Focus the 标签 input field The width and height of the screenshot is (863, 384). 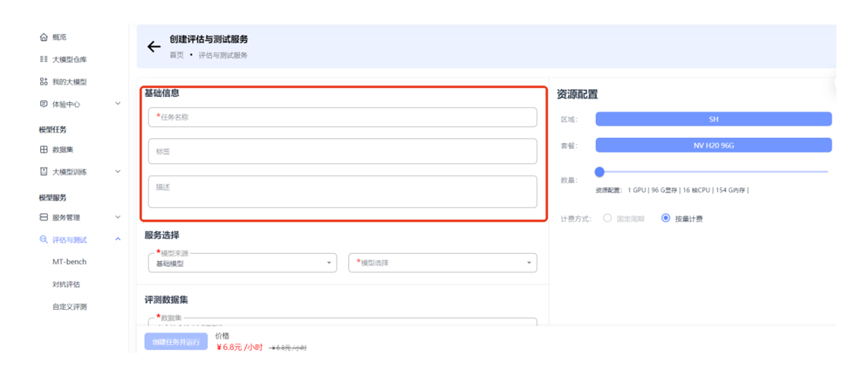pos(342,151)
